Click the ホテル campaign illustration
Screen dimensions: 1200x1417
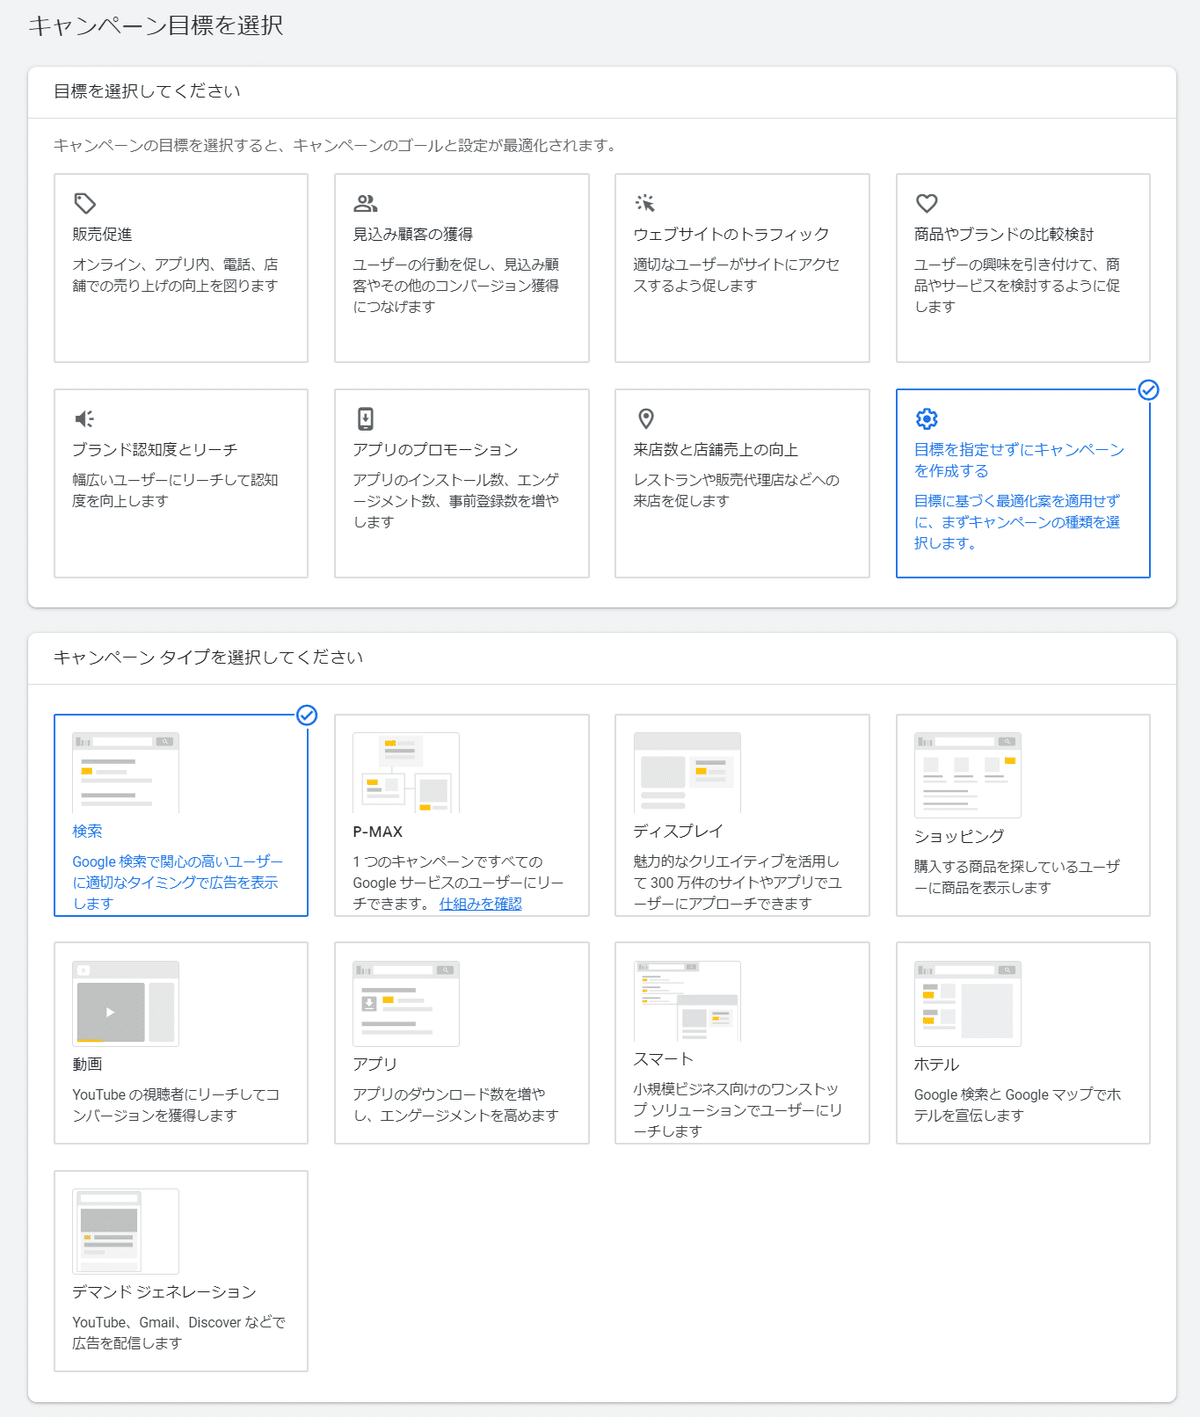click(x=967, y=1004)
